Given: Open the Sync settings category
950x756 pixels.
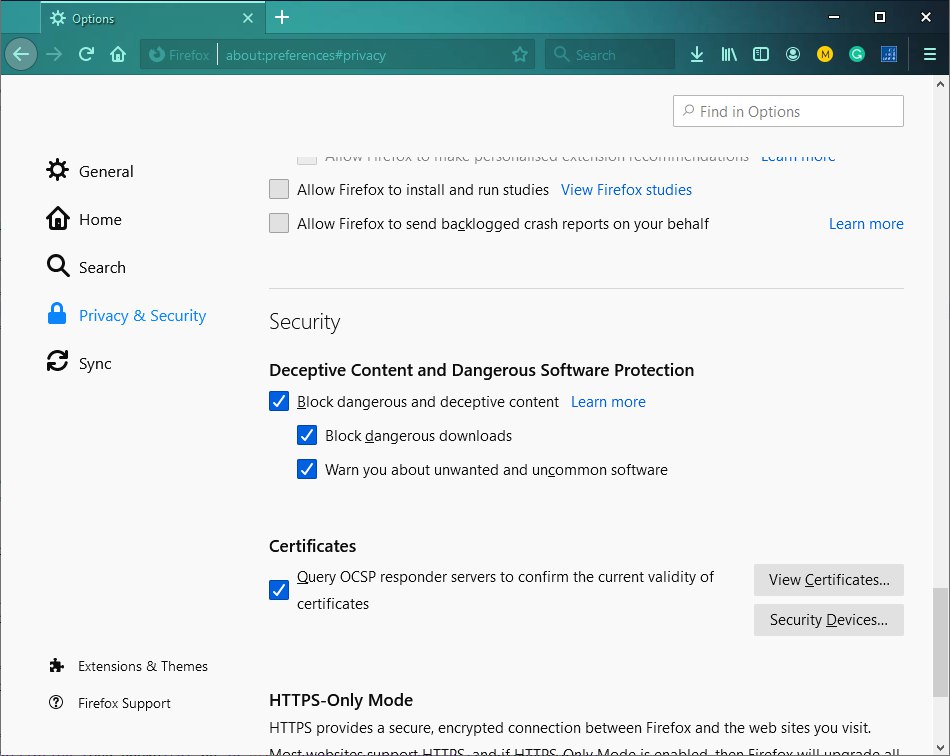Looking at the screenshot, I should (x=79, y=363).
